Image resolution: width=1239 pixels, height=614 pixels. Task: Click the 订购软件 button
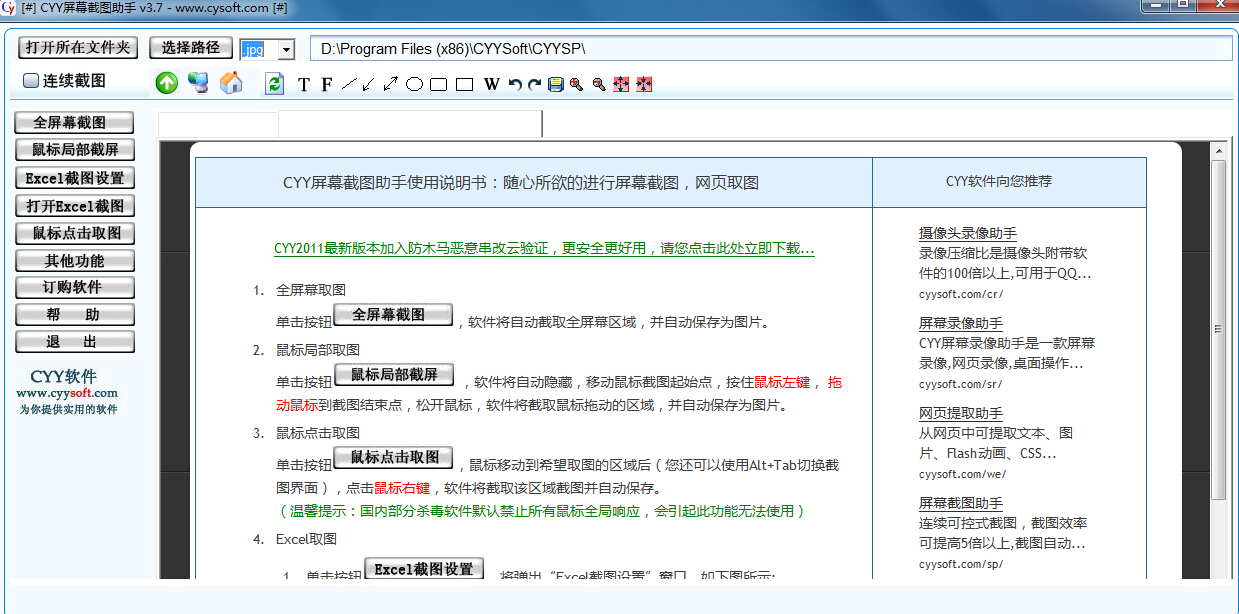click(75, 287)
